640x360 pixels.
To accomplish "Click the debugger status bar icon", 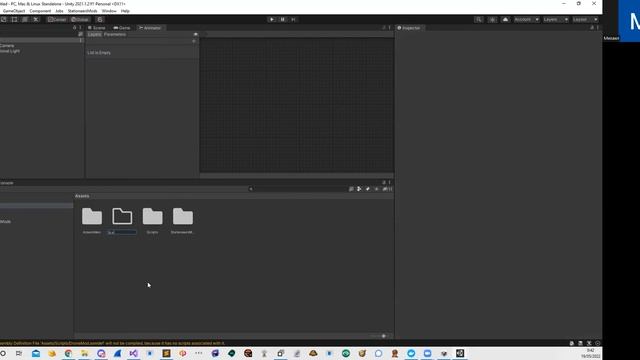I will (x=571, y=343).
